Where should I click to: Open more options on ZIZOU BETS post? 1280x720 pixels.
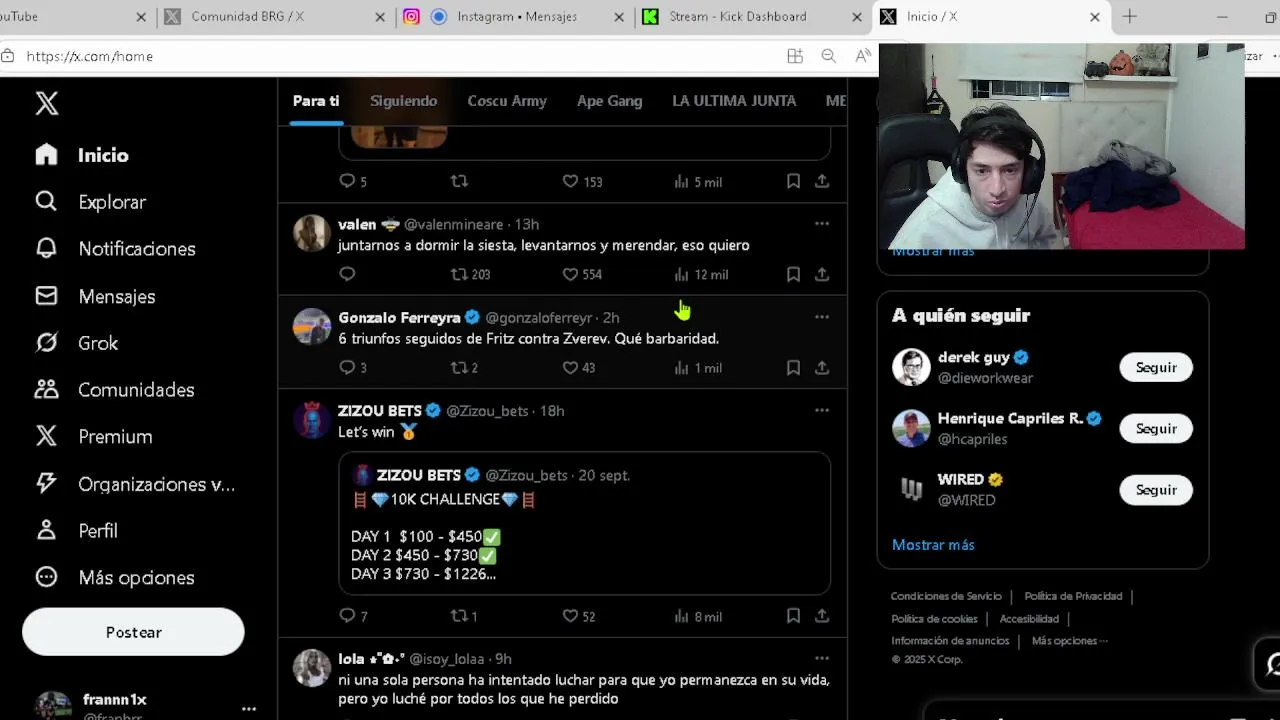click(822, 410)
